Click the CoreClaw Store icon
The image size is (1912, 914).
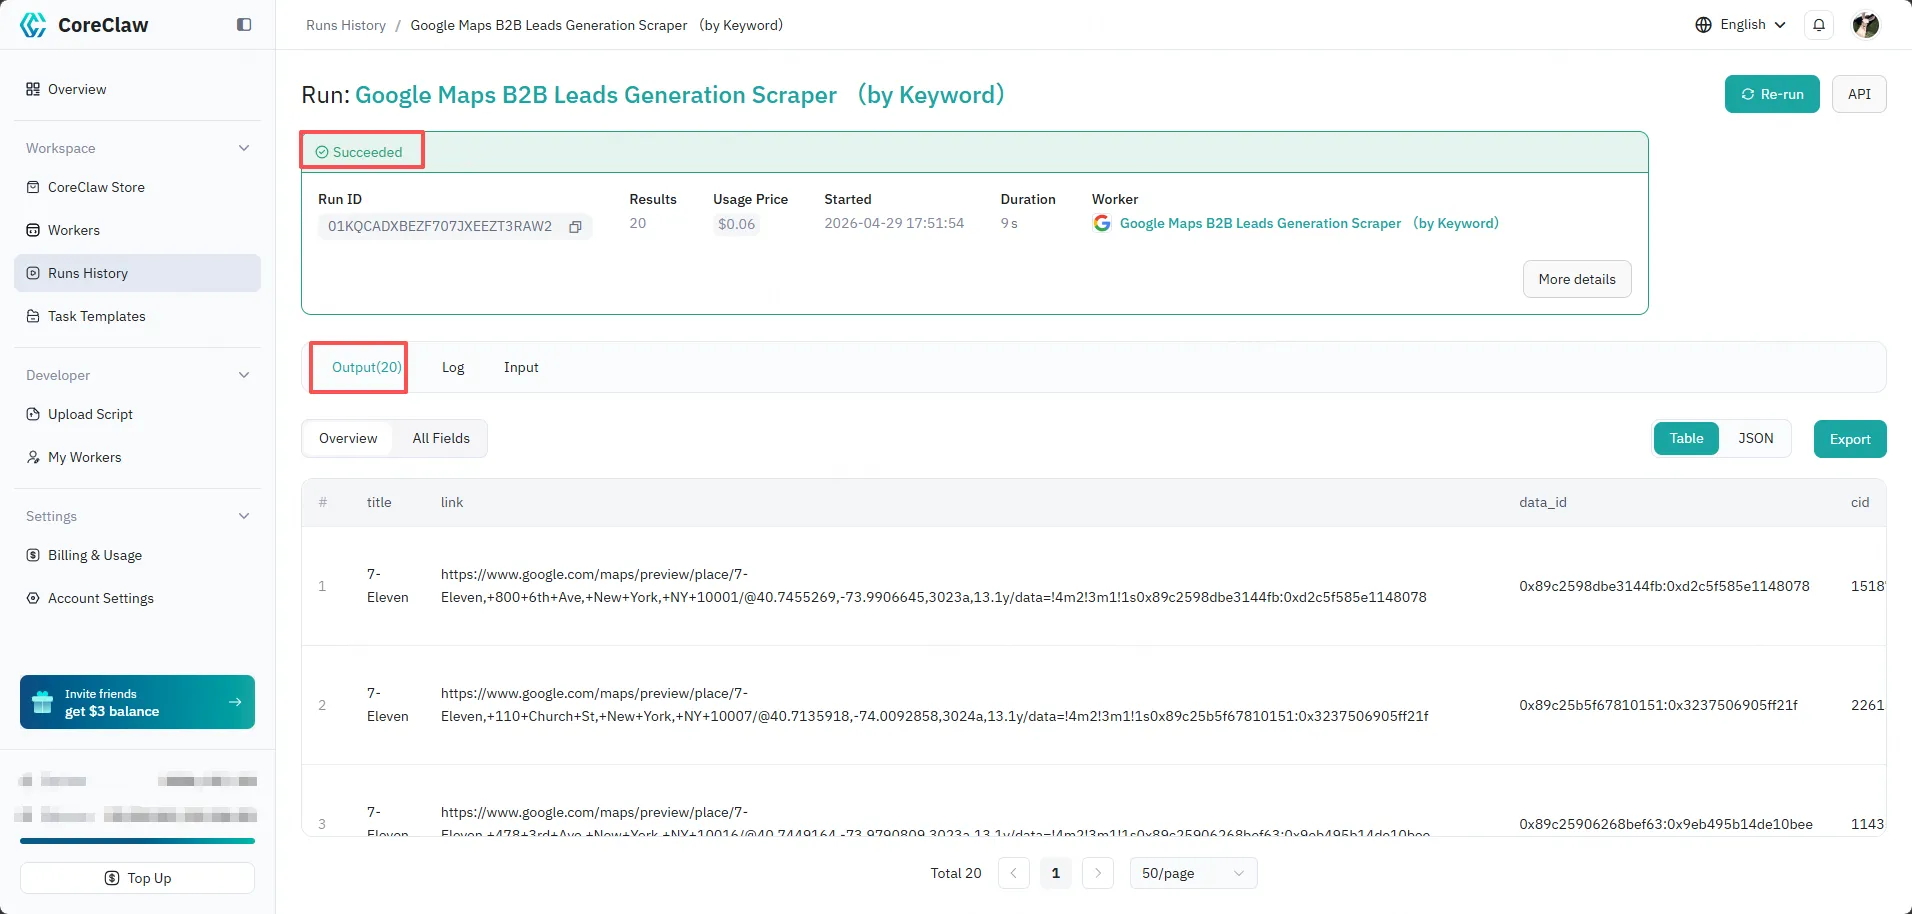33,187
